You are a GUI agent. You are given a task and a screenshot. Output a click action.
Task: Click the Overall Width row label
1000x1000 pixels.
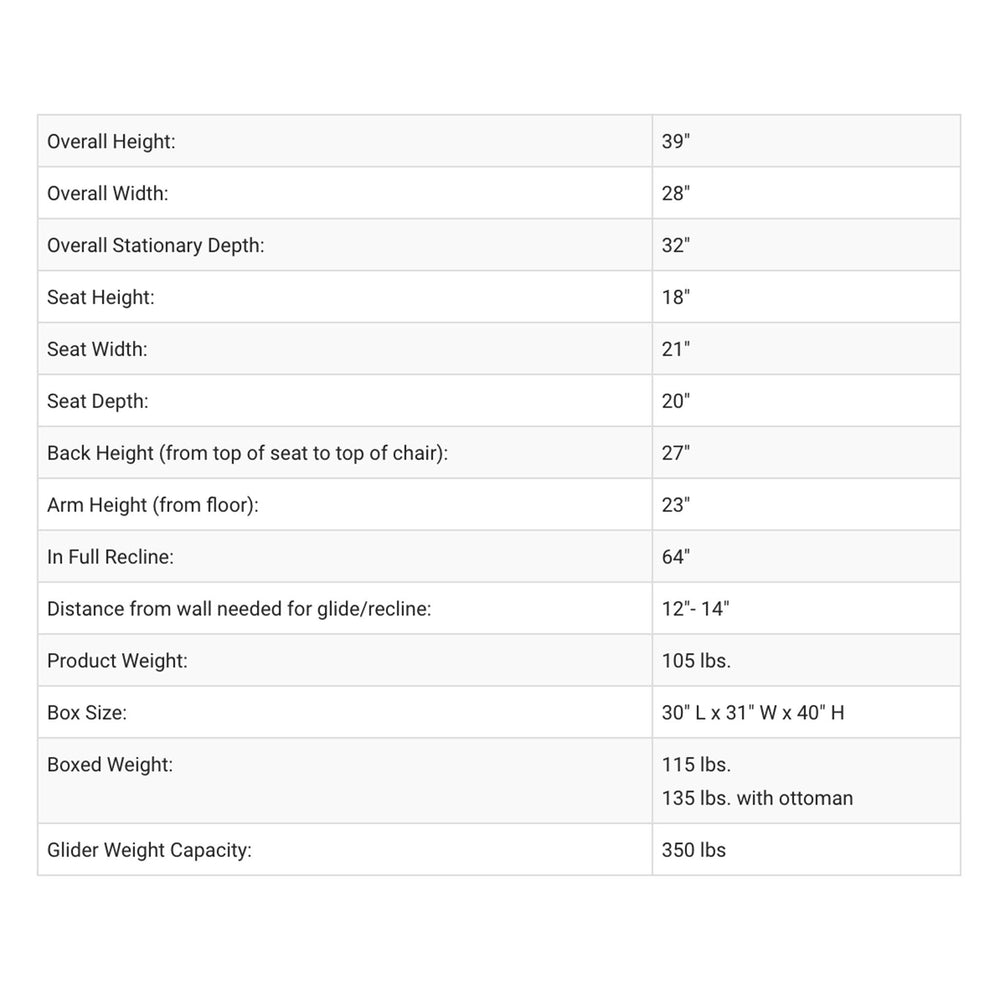(108, 194)
